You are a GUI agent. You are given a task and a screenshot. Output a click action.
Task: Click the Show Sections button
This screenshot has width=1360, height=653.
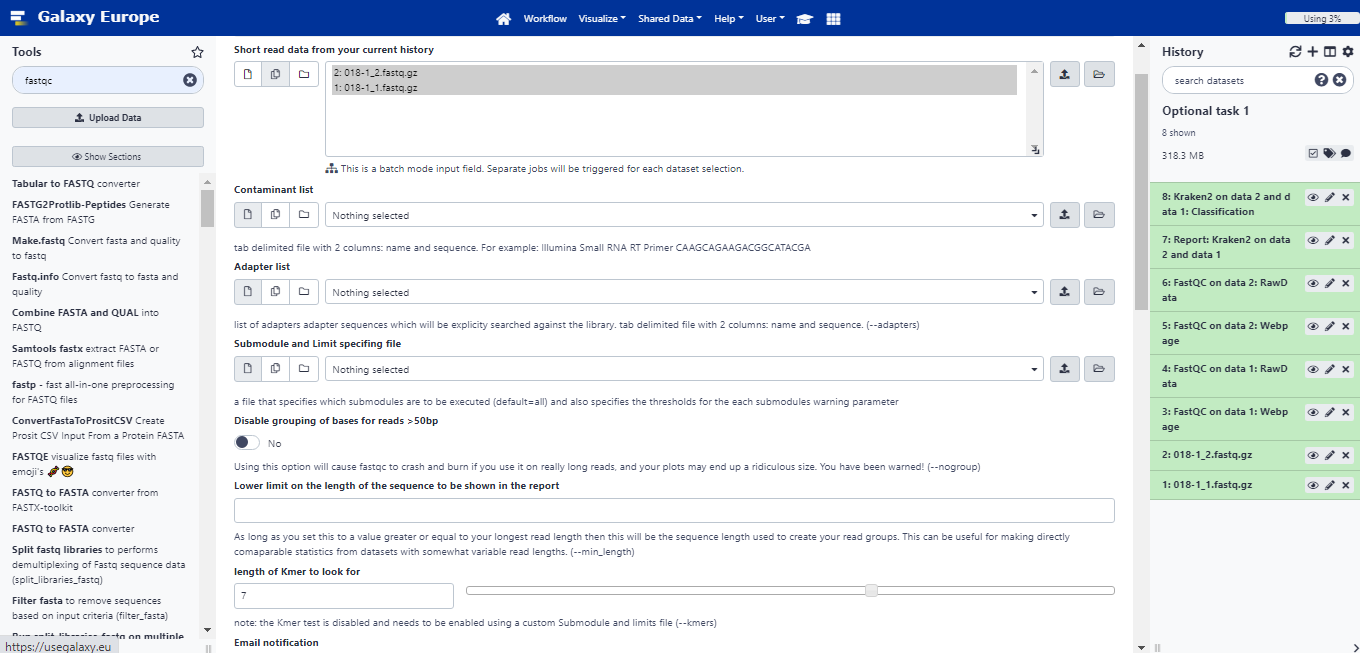pos(108,156)
